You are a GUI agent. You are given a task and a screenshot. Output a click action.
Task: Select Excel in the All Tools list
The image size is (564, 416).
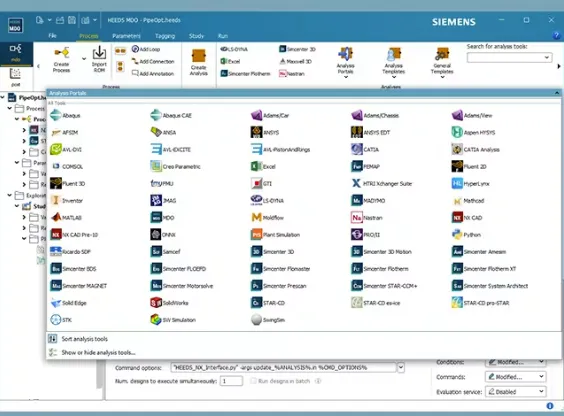tap(263, 166)
